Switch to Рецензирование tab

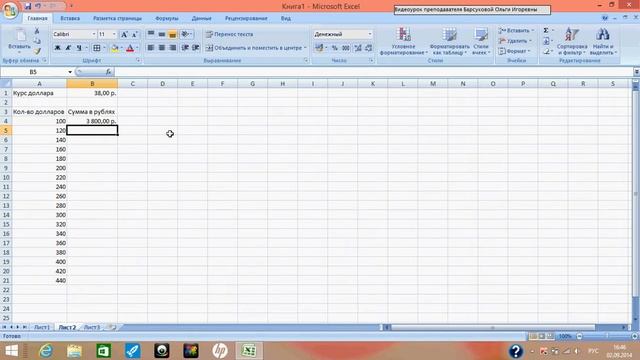point(246,18)
